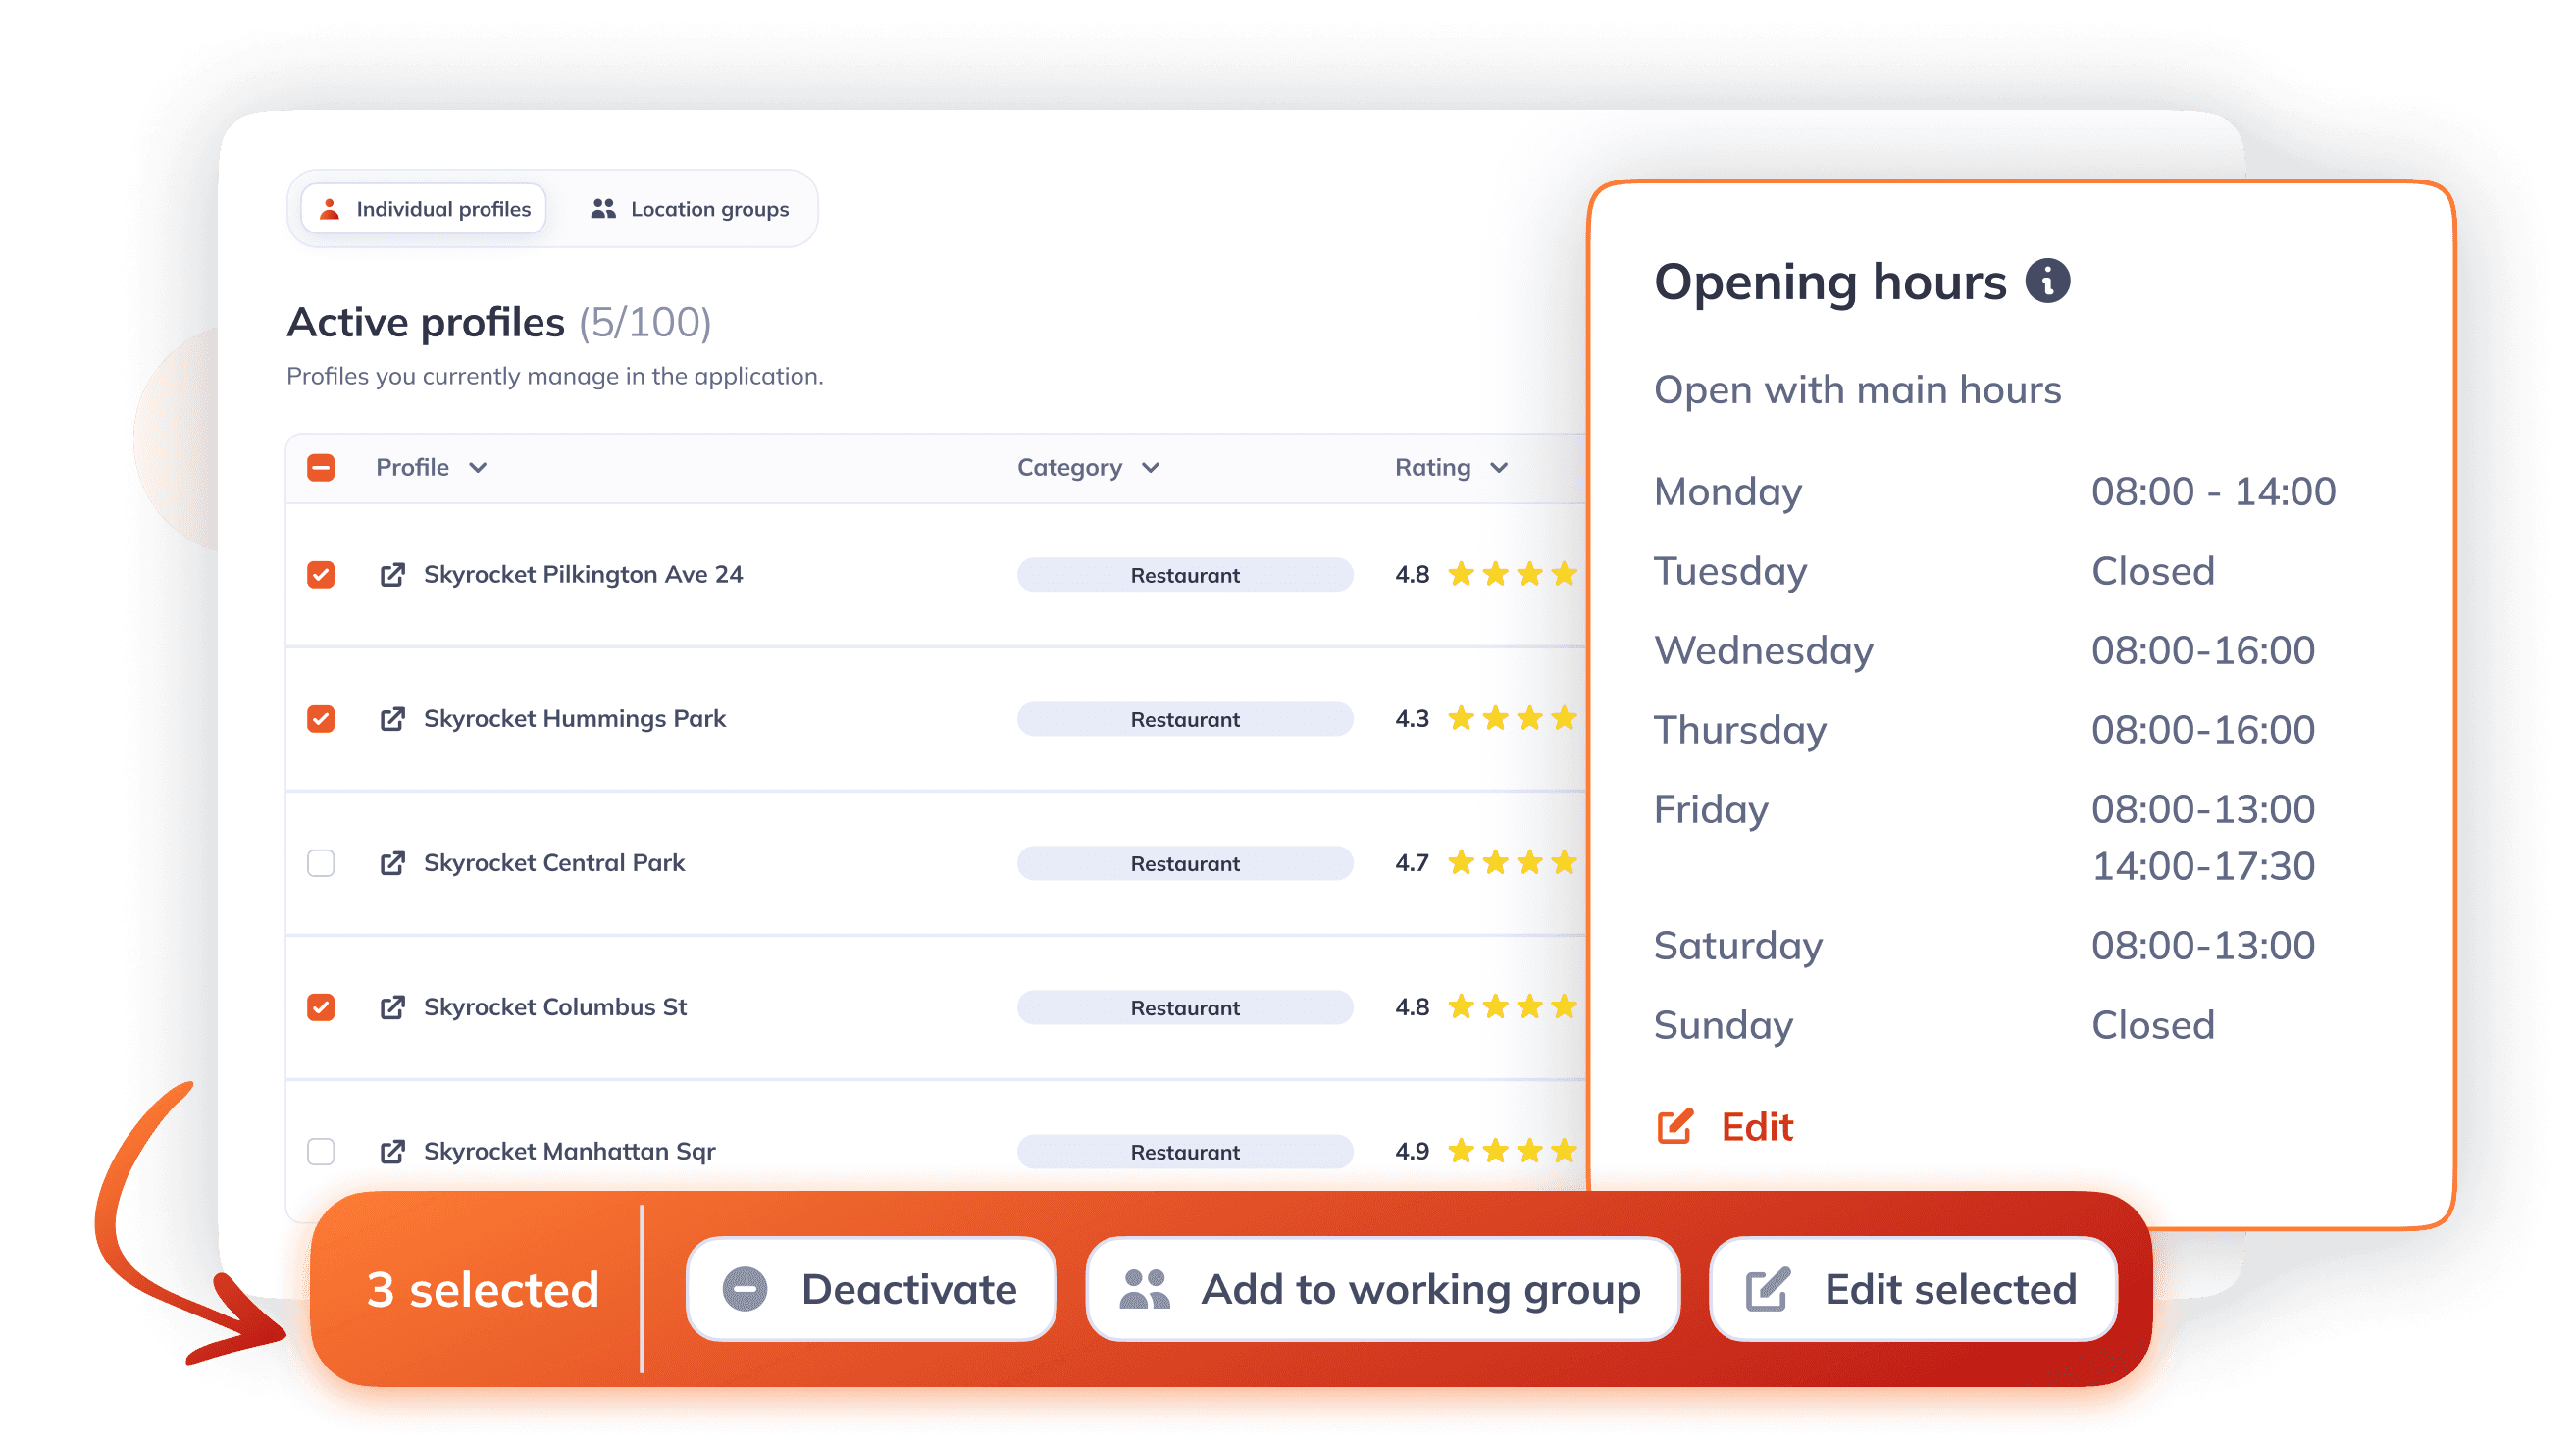The image size is (2576, 1443).
Task: Click the Opening hours info icon
Action: click(2047, 281)
